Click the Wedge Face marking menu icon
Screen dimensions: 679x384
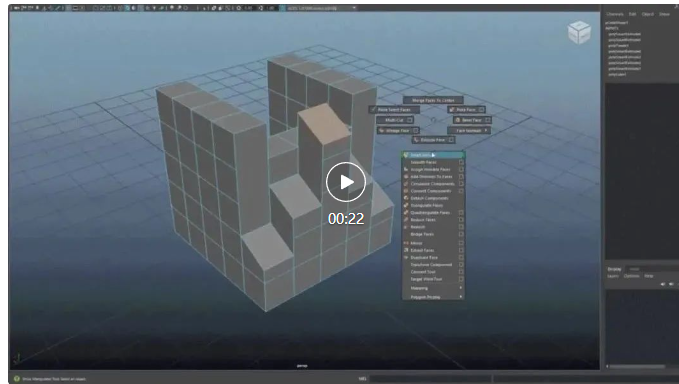[382, 130]
